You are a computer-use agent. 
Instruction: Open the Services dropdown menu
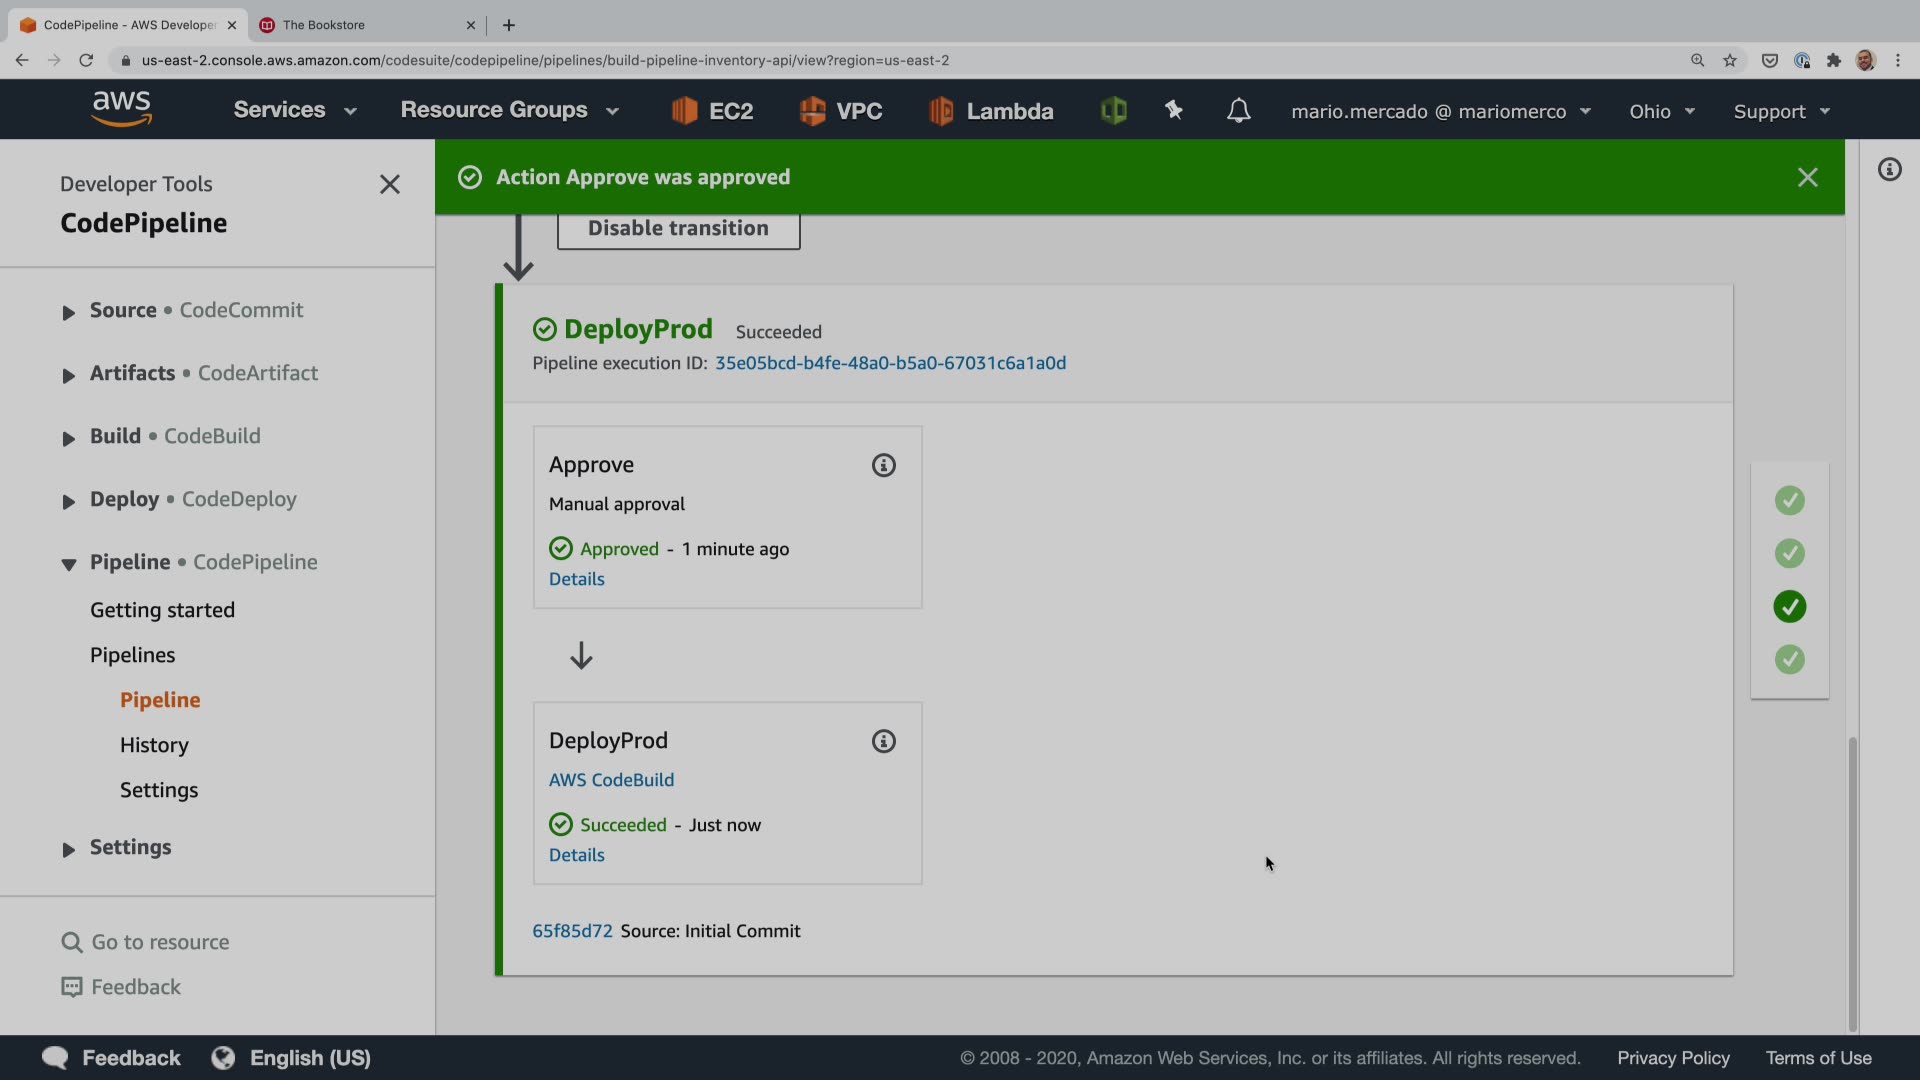tap(294, 110)
